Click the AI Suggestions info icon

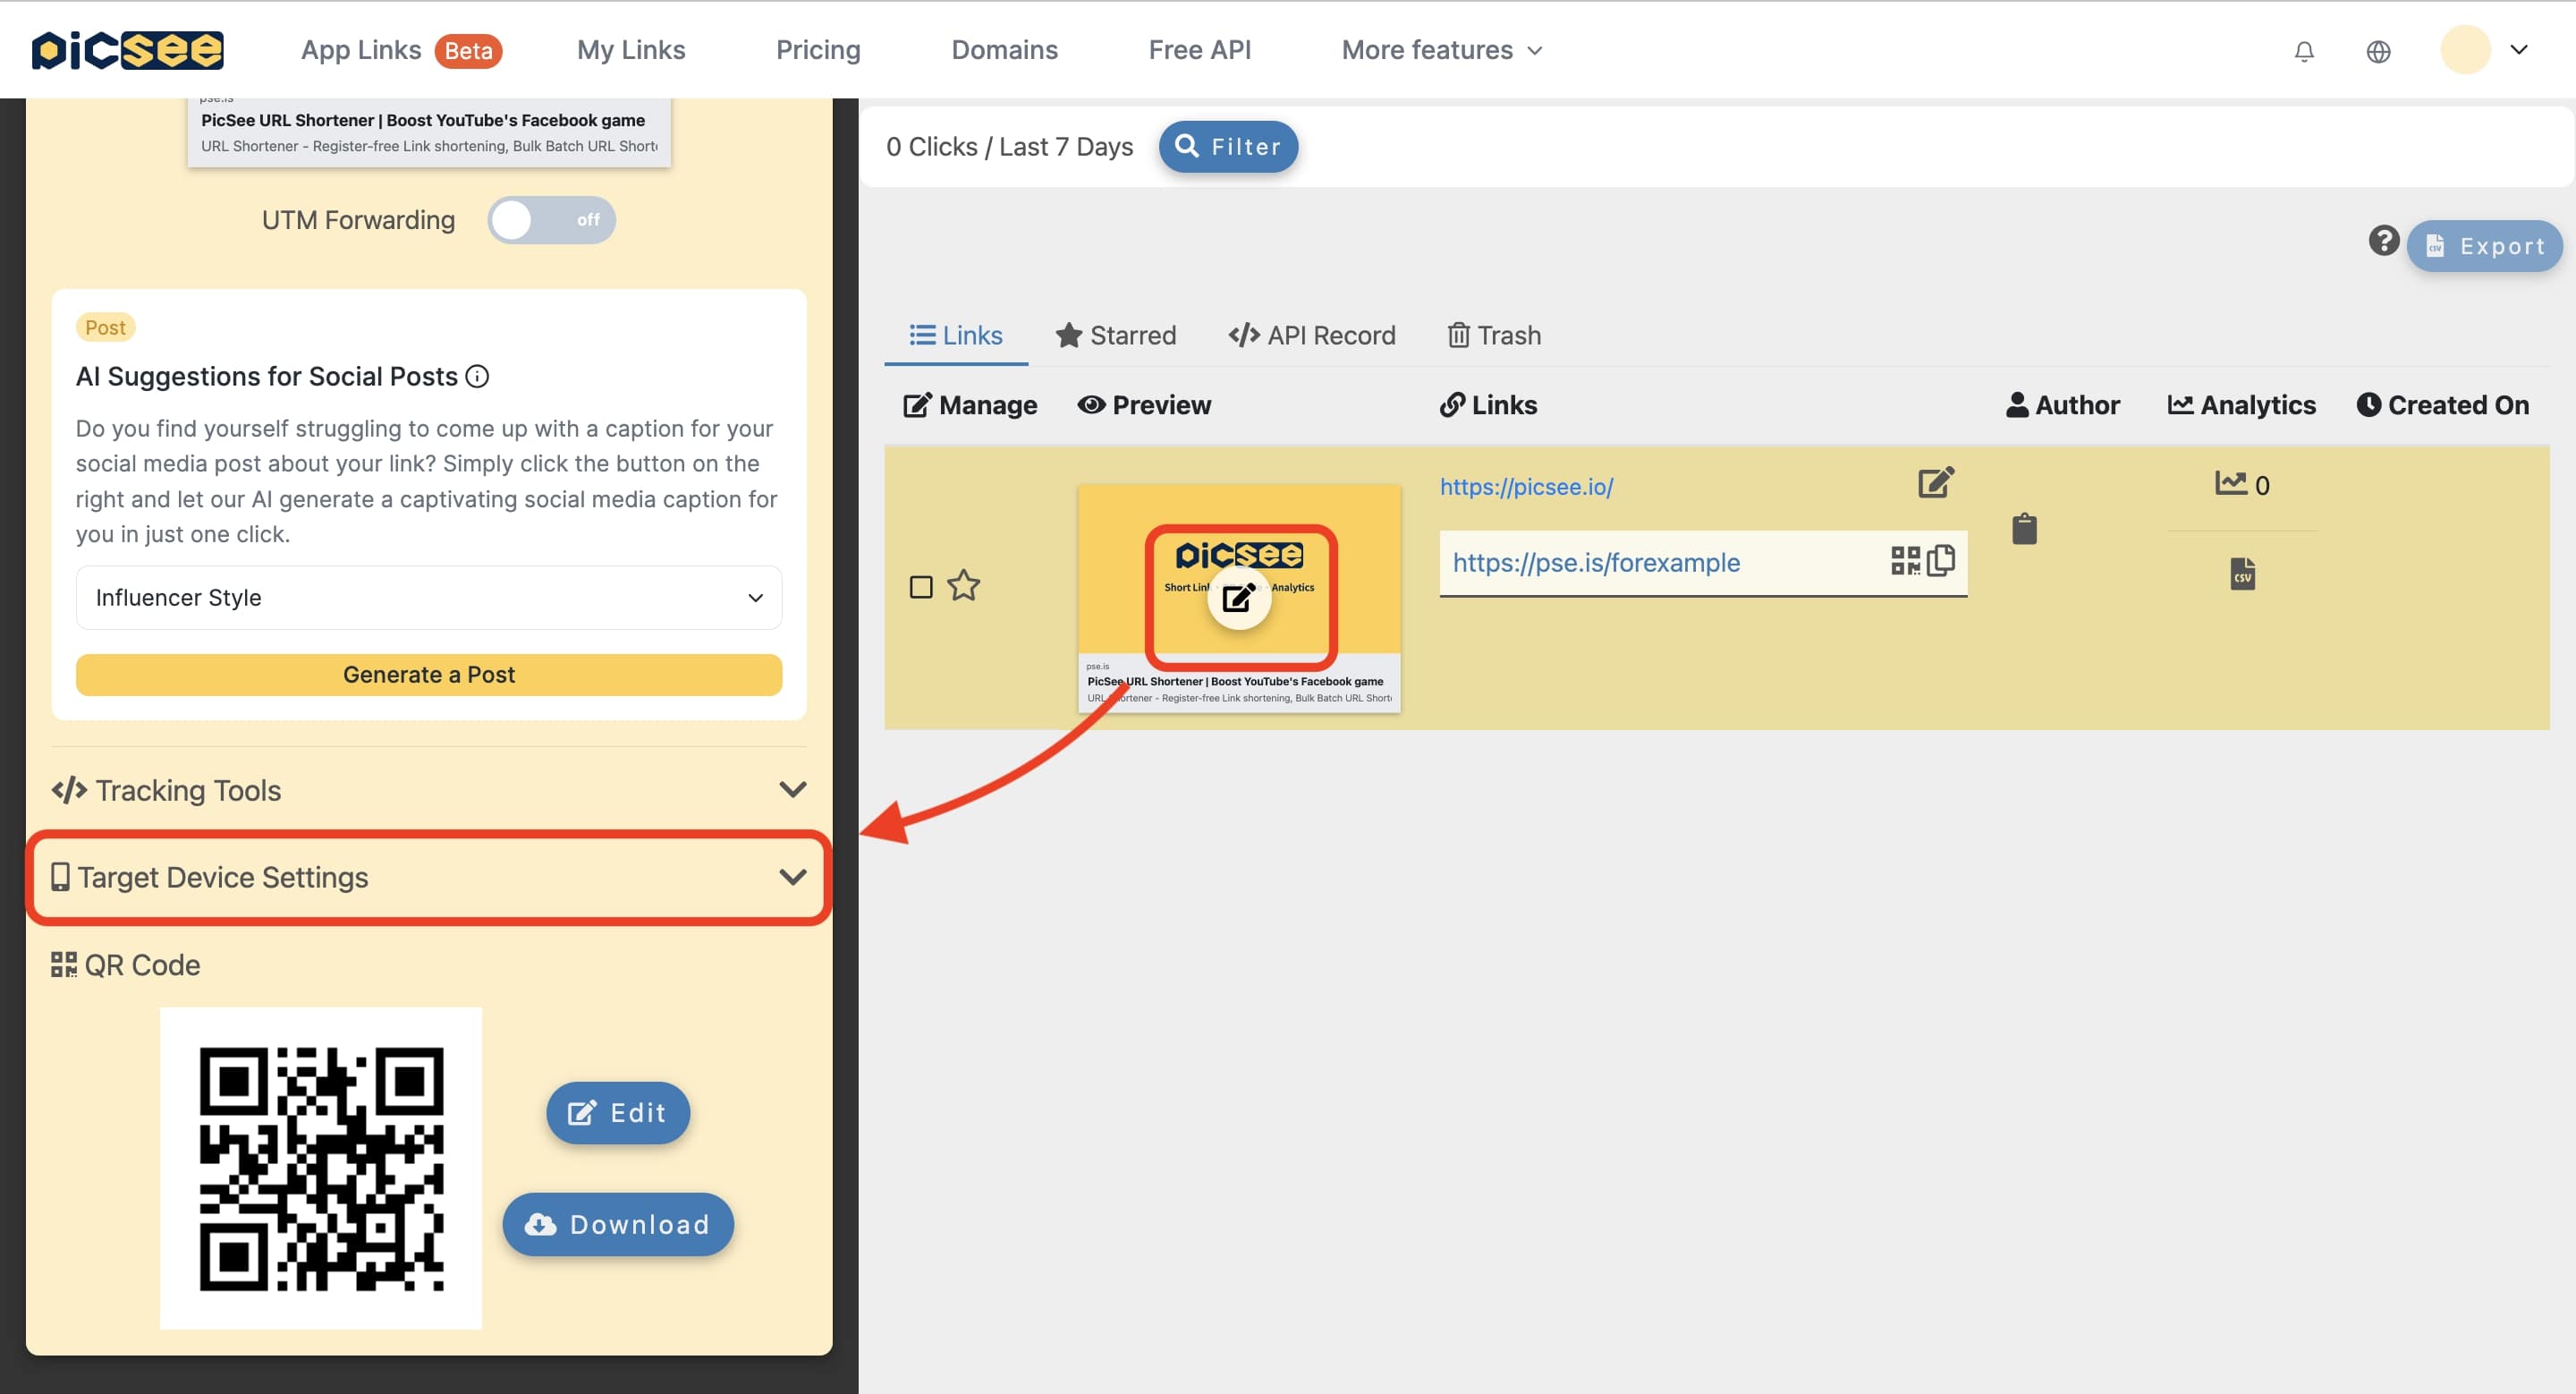[x=478, y=376]
